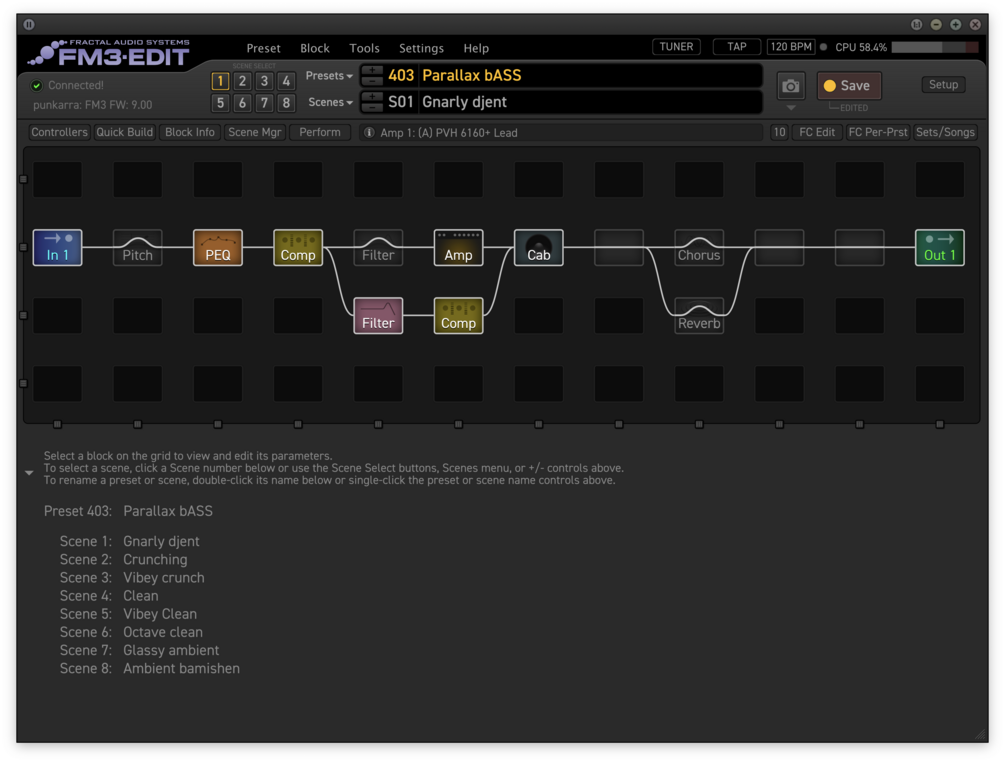Open the Scenes dropdown
This screenshot has width=1005, height=762.
point(330,103)
